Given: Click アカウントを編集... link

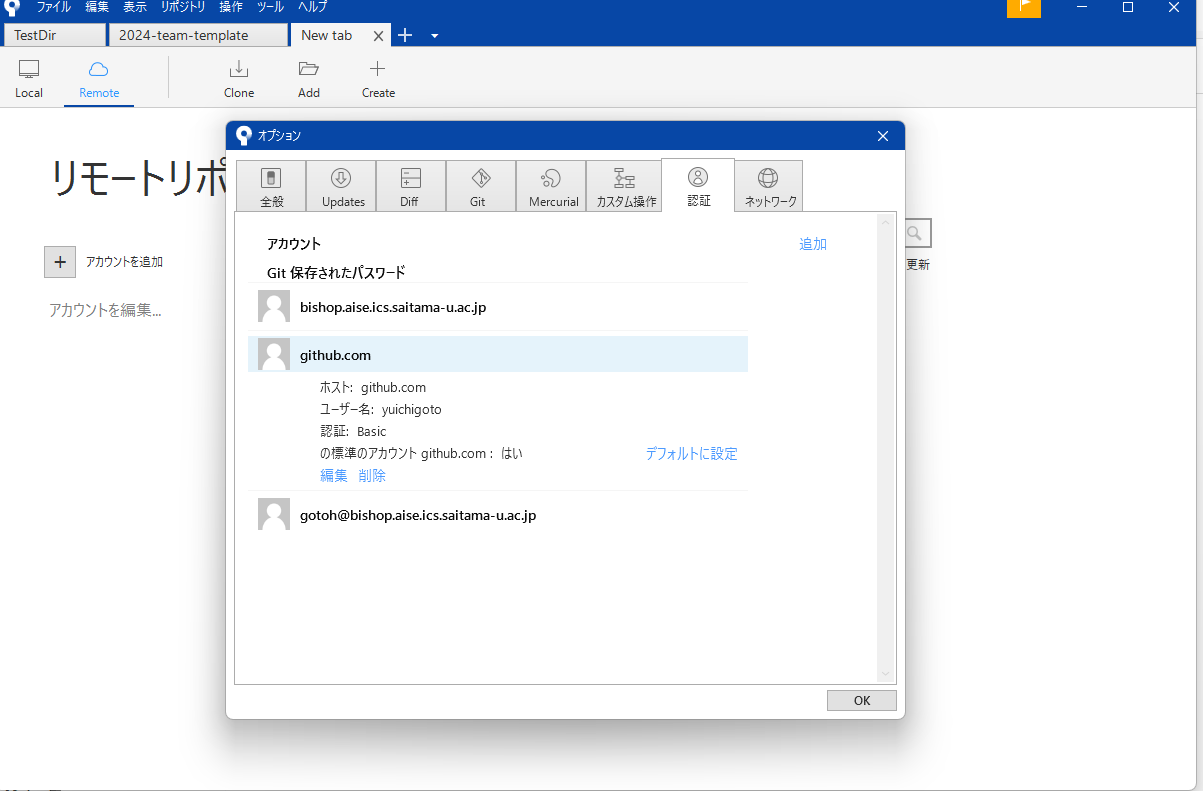Looking at the screenshot, I should coord(105,310).
